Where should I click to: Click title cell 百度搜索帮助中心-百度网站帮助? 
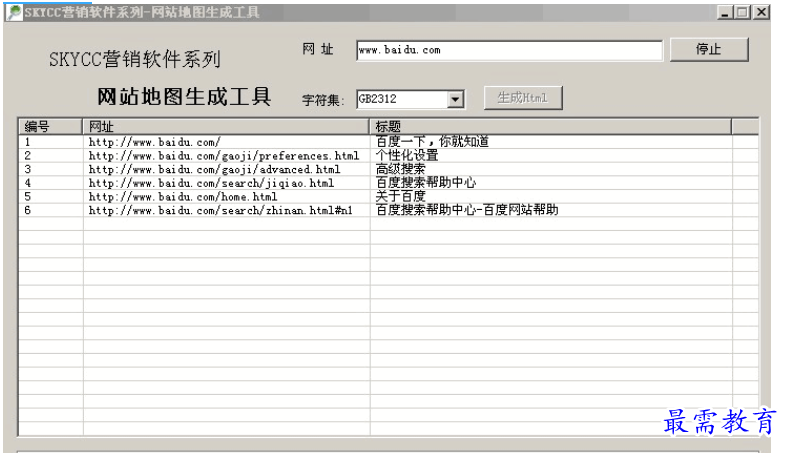pyautogui.click(x=467, y=210)
